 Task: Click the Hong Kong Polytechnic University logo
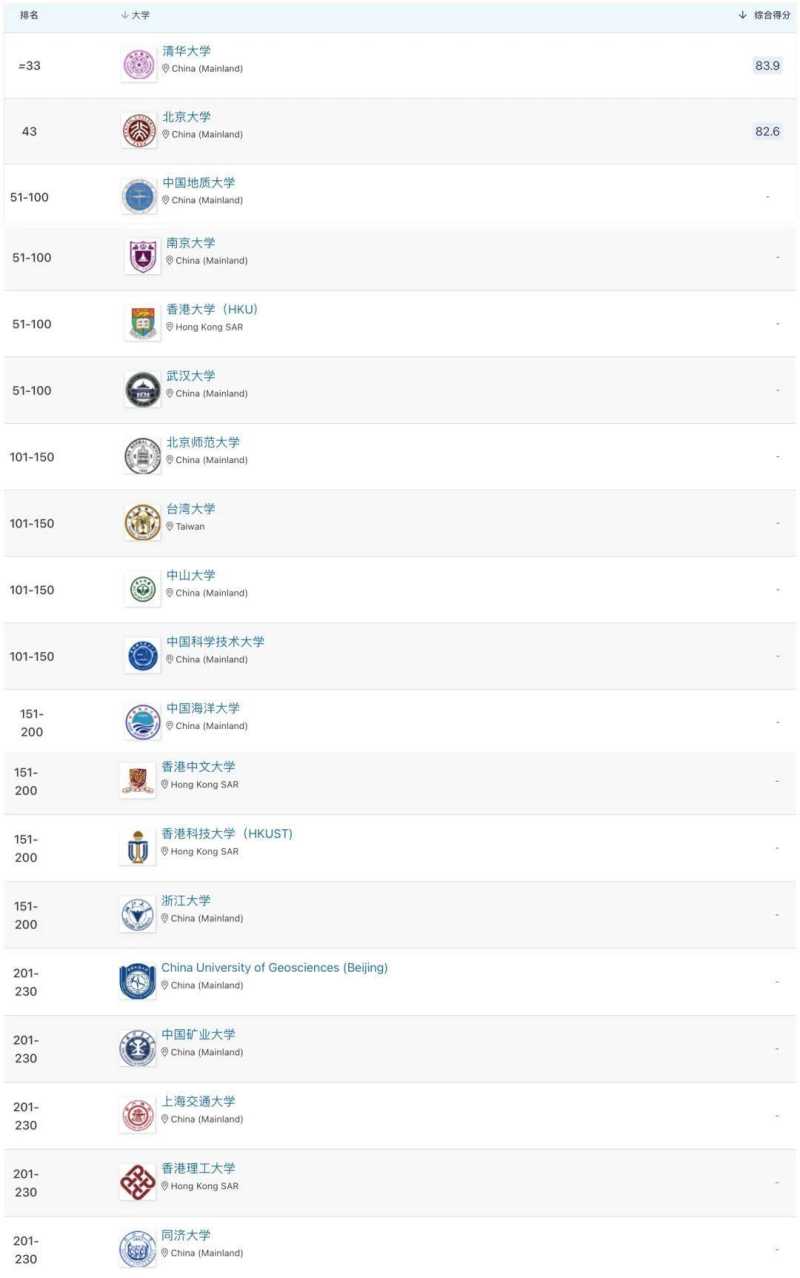point(137,1182)
